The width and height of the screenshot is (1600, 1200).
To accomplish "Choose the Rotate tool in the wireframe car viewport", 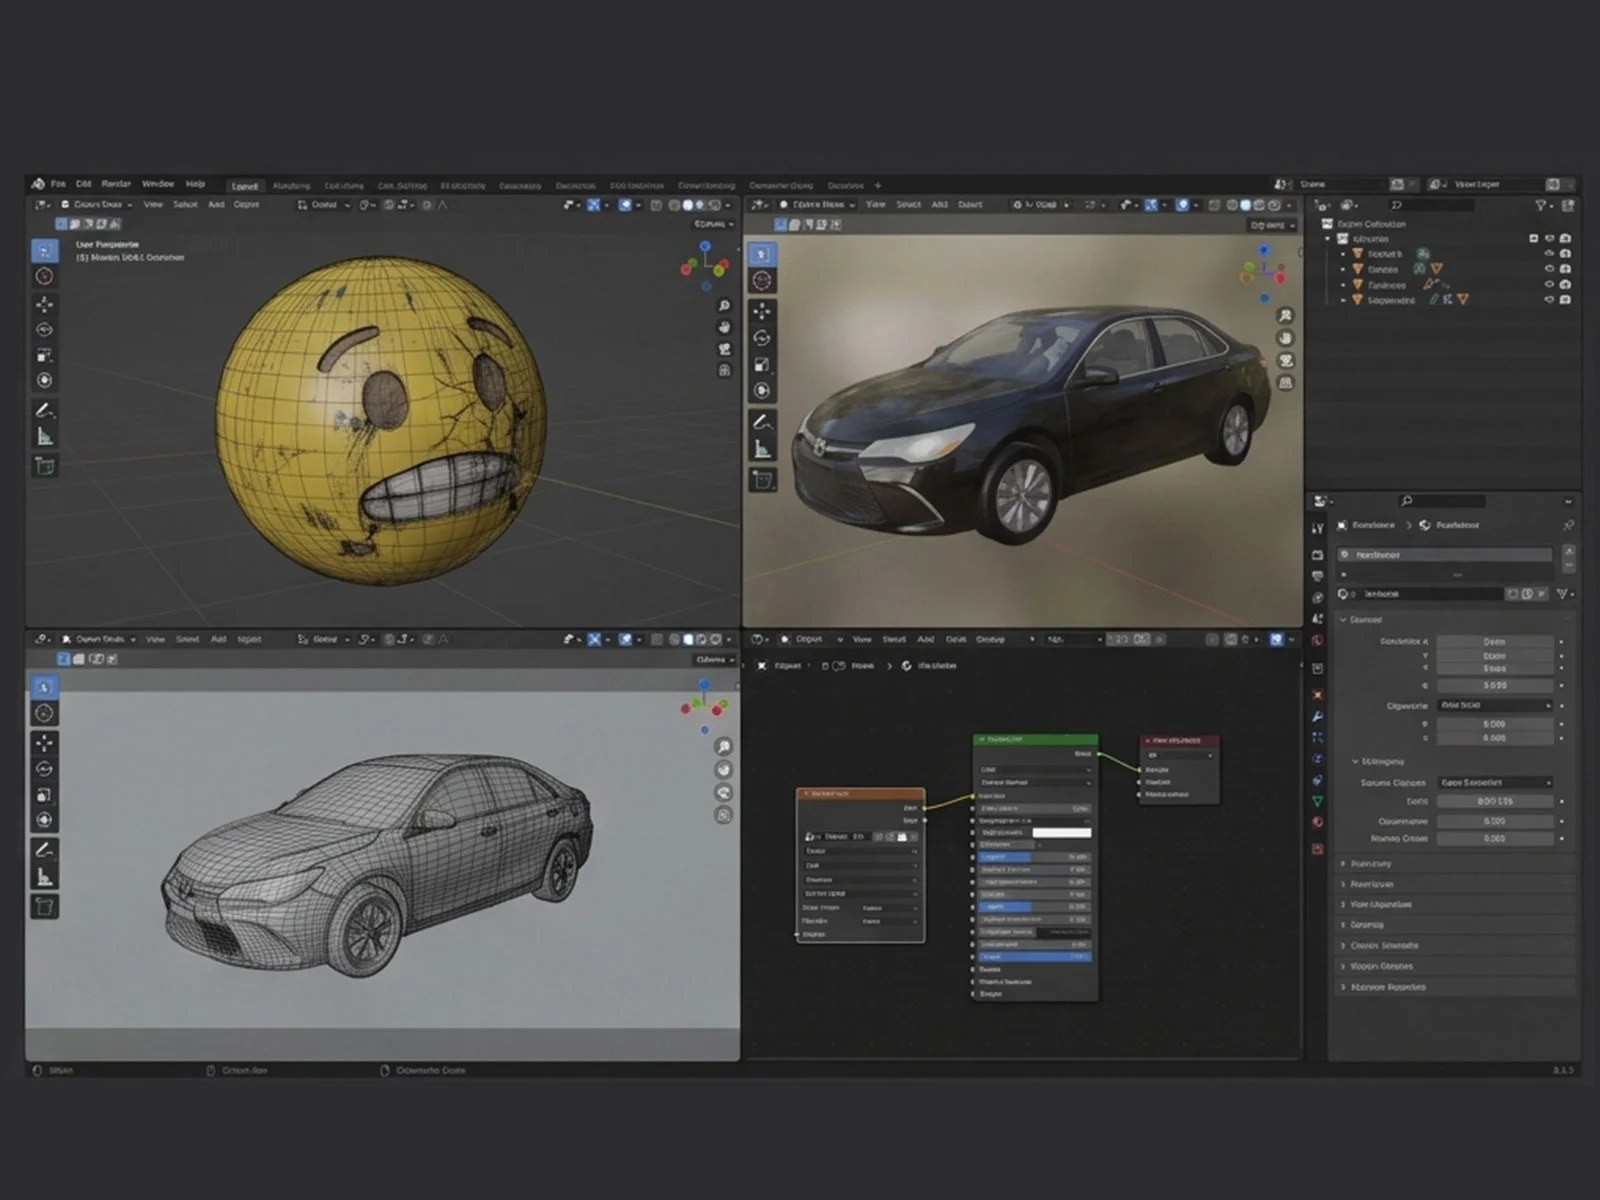I will (45, 768).
